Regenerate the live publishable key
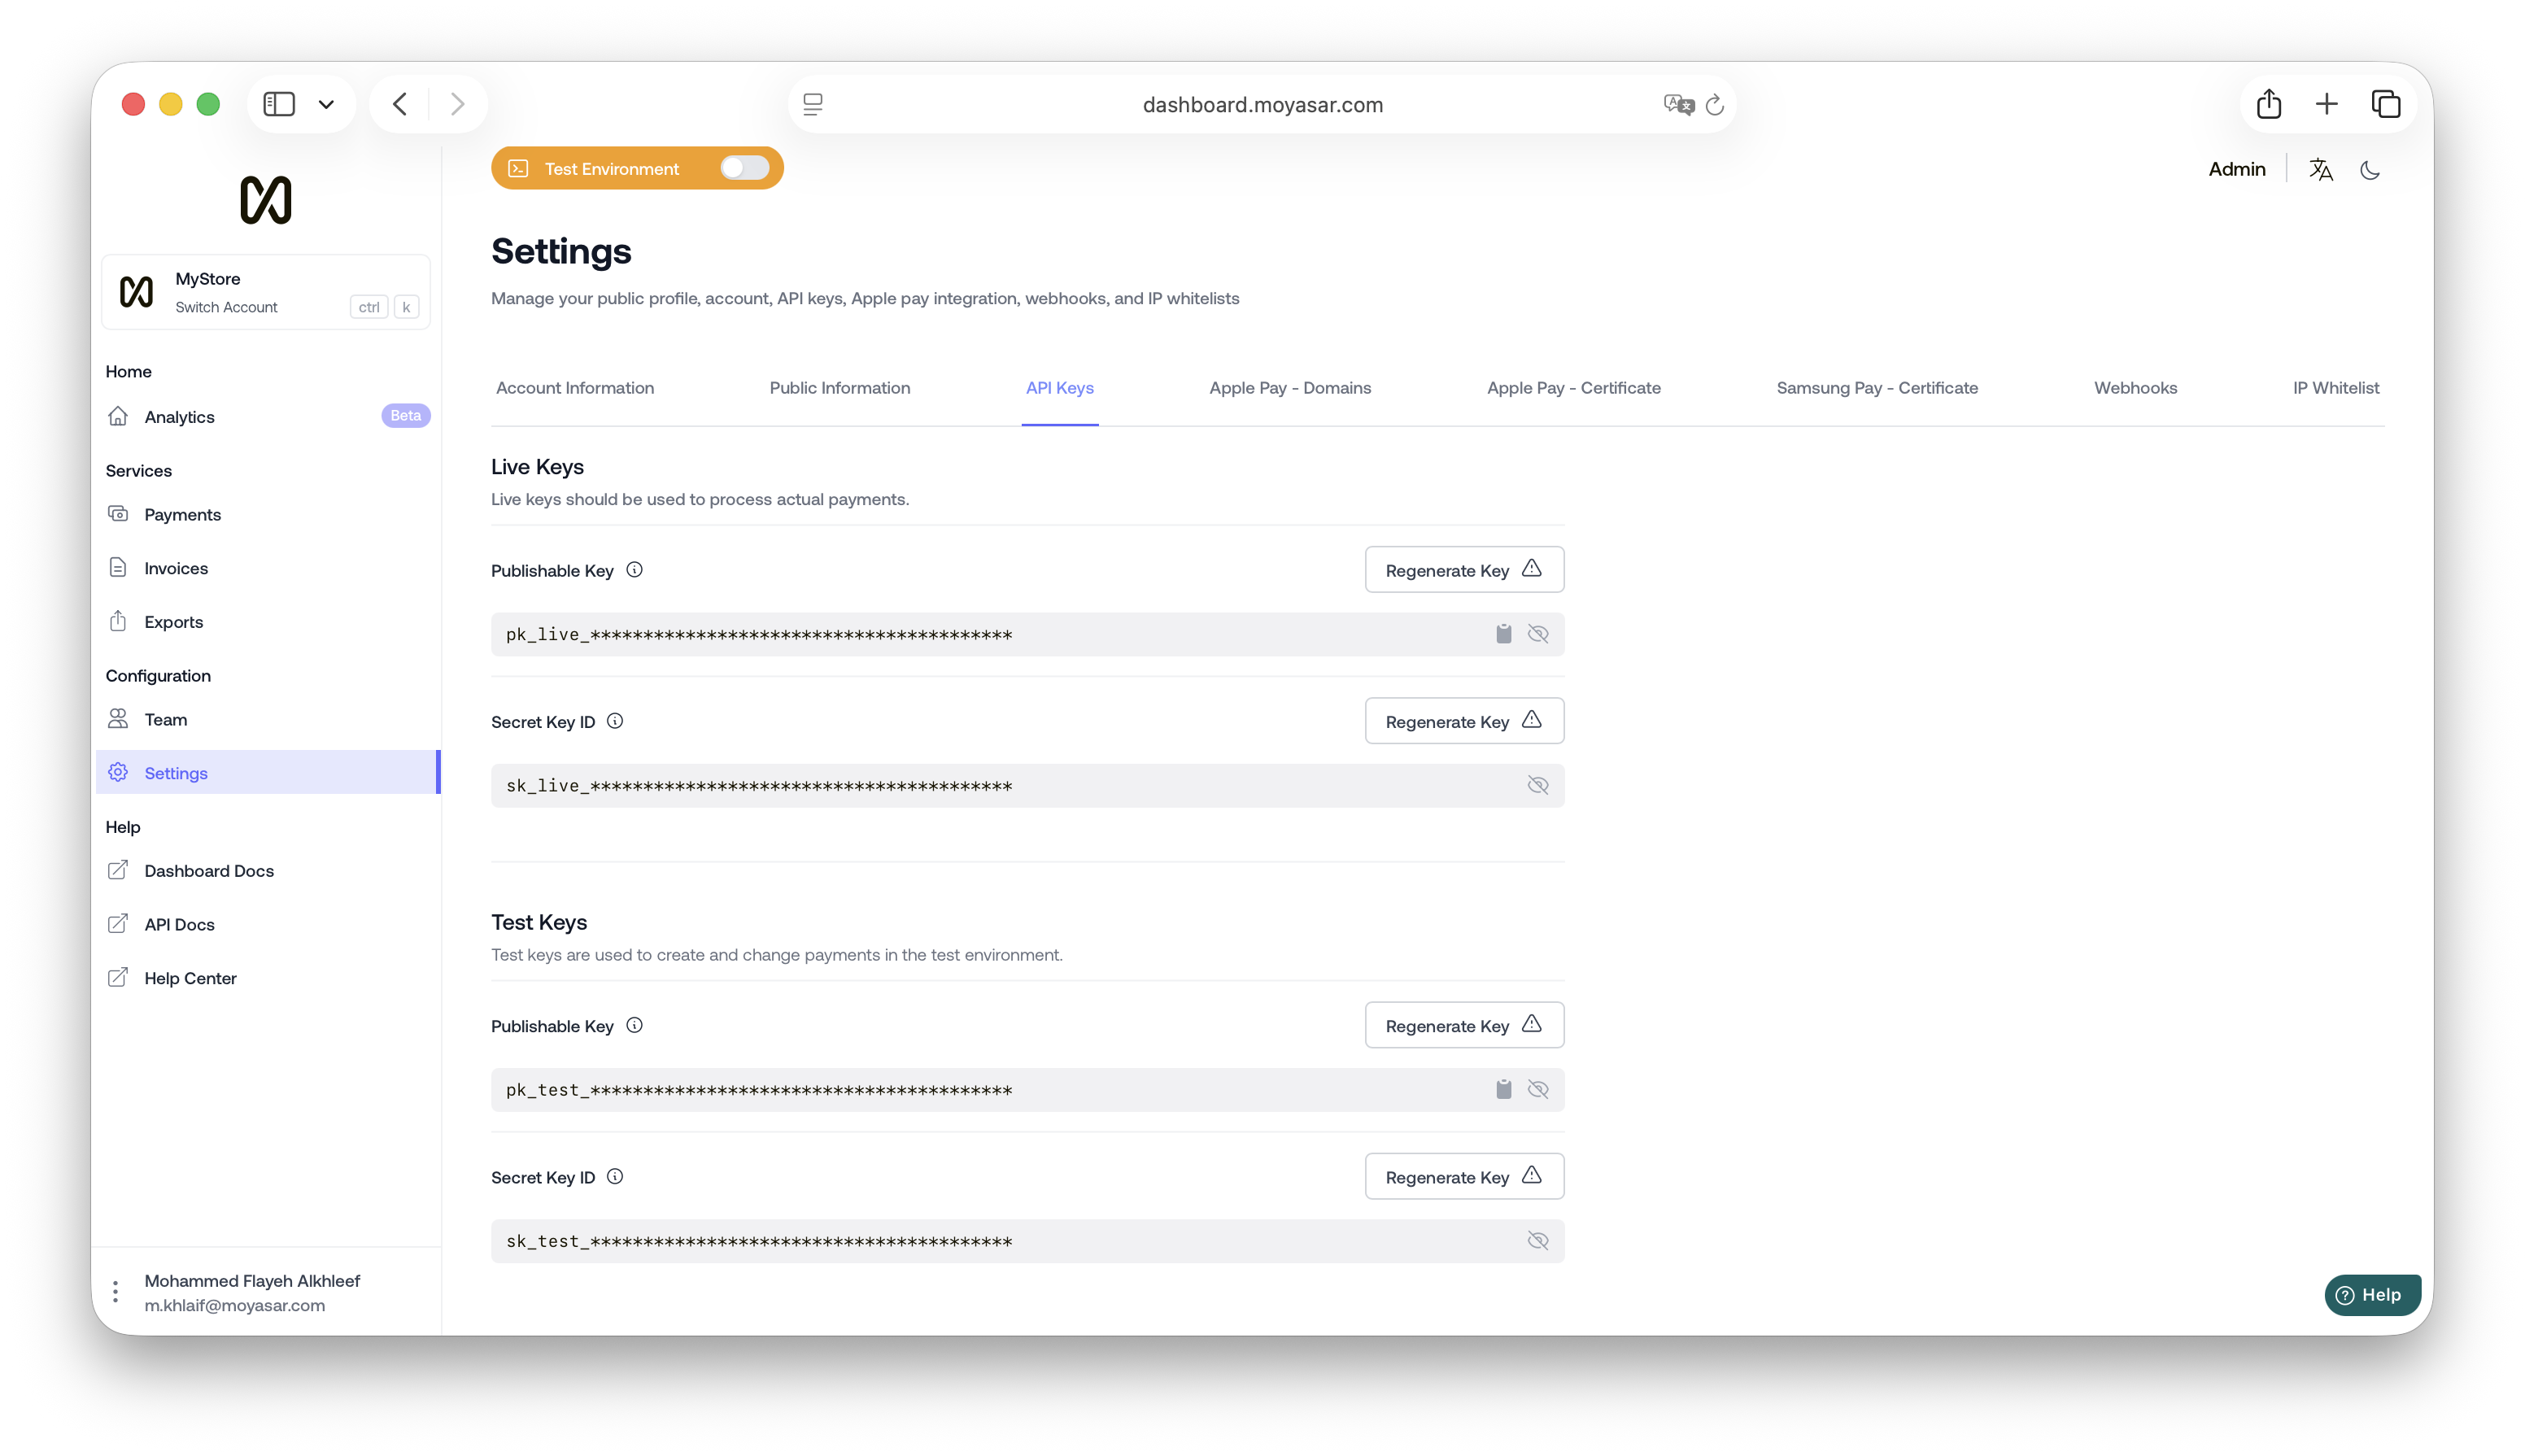 (1463, 569)
